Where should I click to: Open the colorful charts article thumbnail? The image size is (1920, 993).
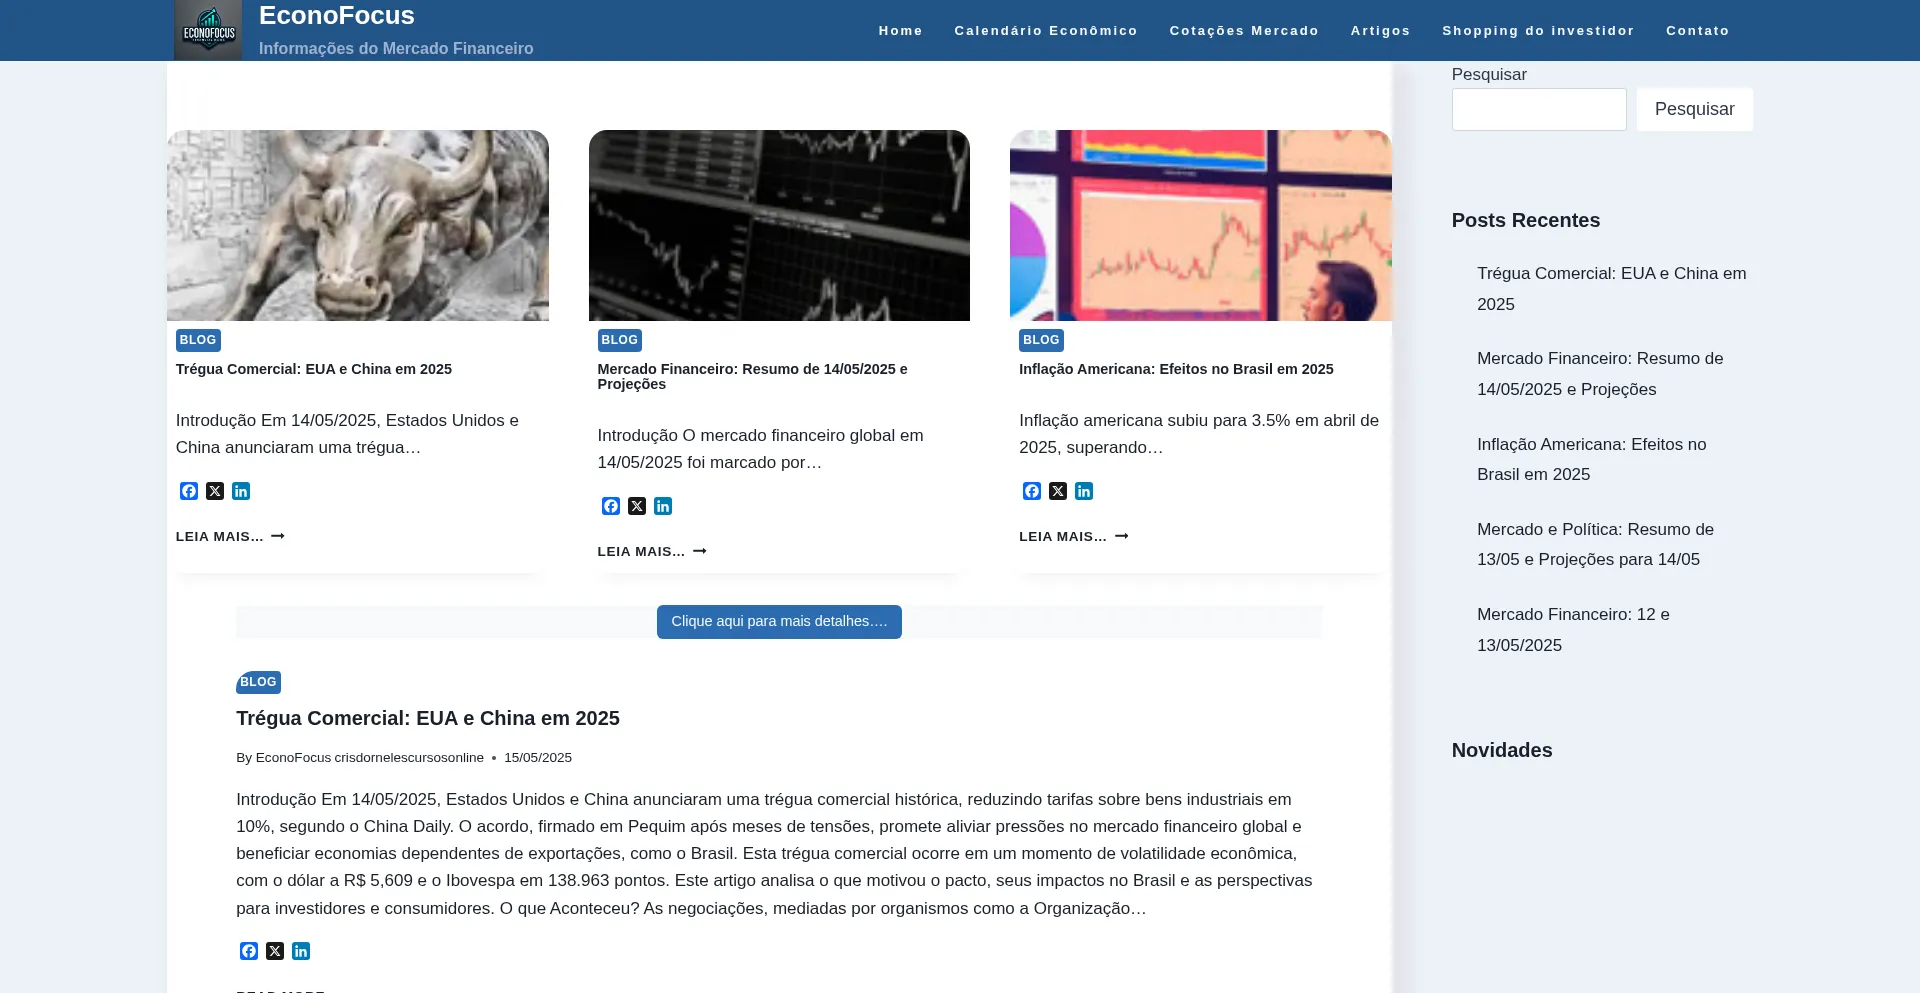(x=1200, y=225)
